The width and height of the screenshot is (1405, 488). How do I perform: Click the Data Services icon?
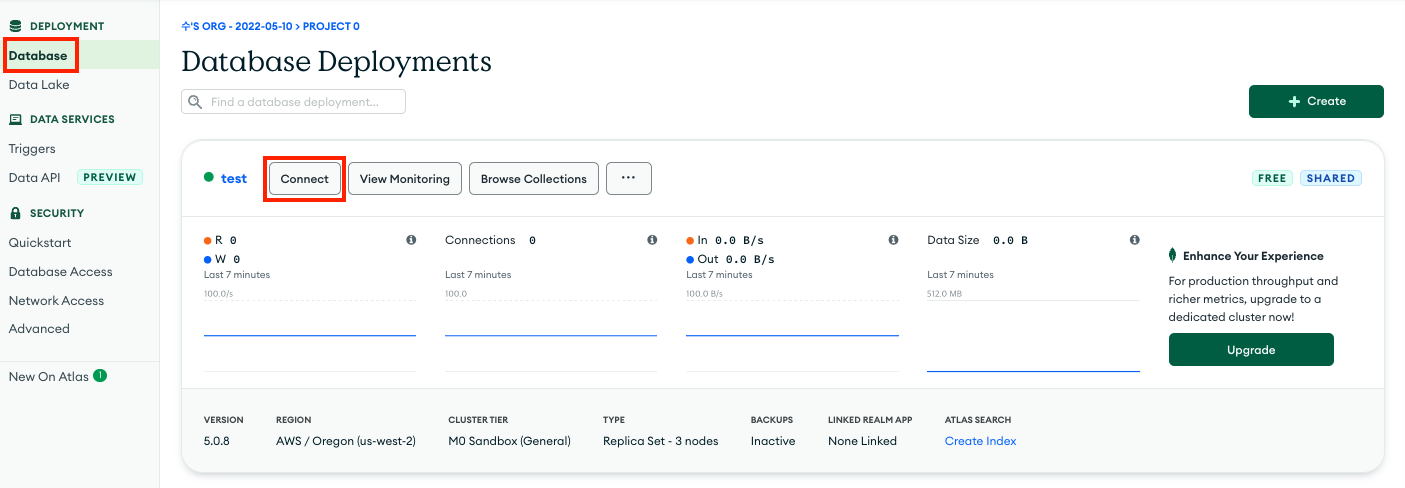tap(15, 119)
